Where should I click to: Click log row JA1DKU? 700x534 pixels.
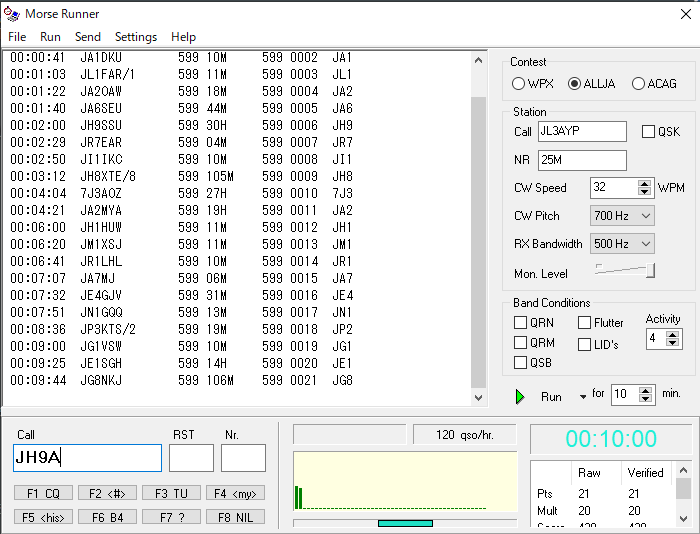point(237,57)
